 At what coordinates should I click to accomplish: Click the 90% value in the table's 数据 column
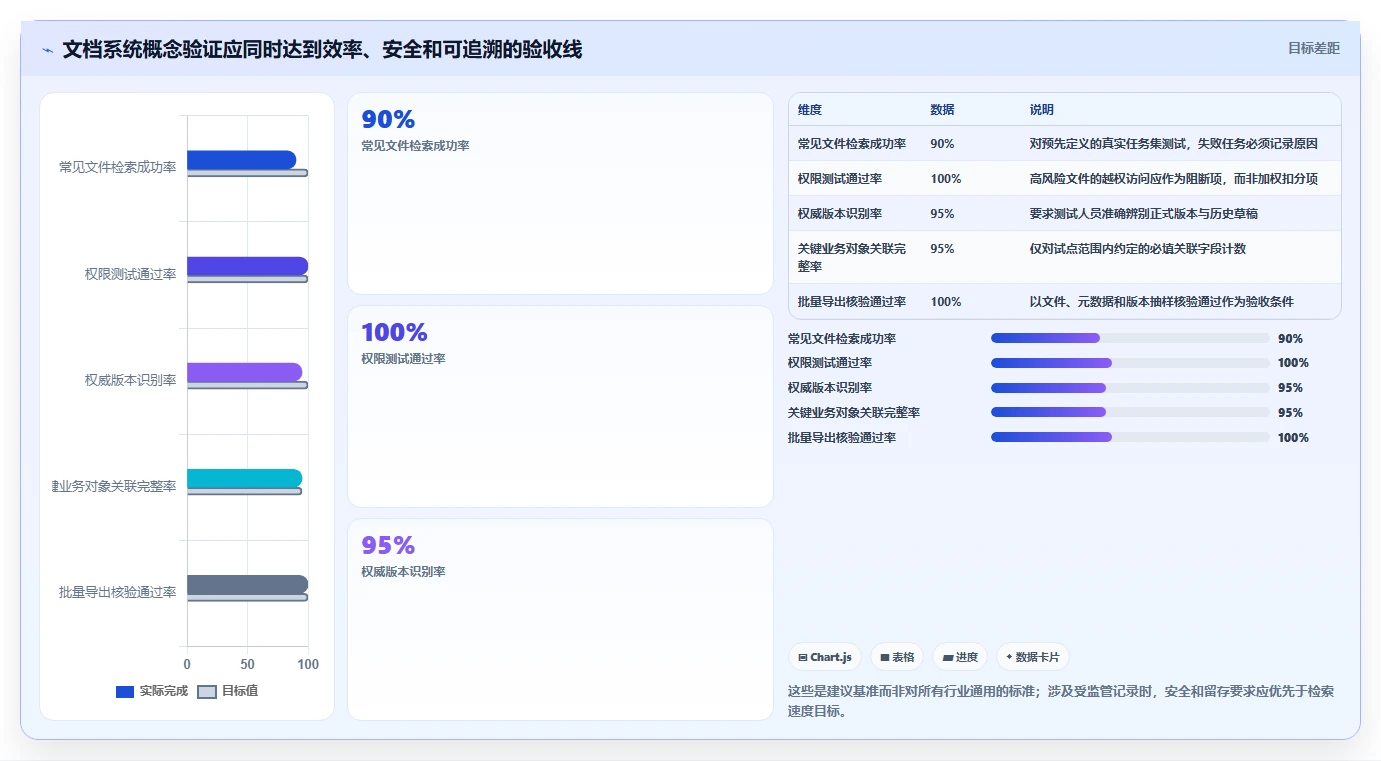point(942,144)
